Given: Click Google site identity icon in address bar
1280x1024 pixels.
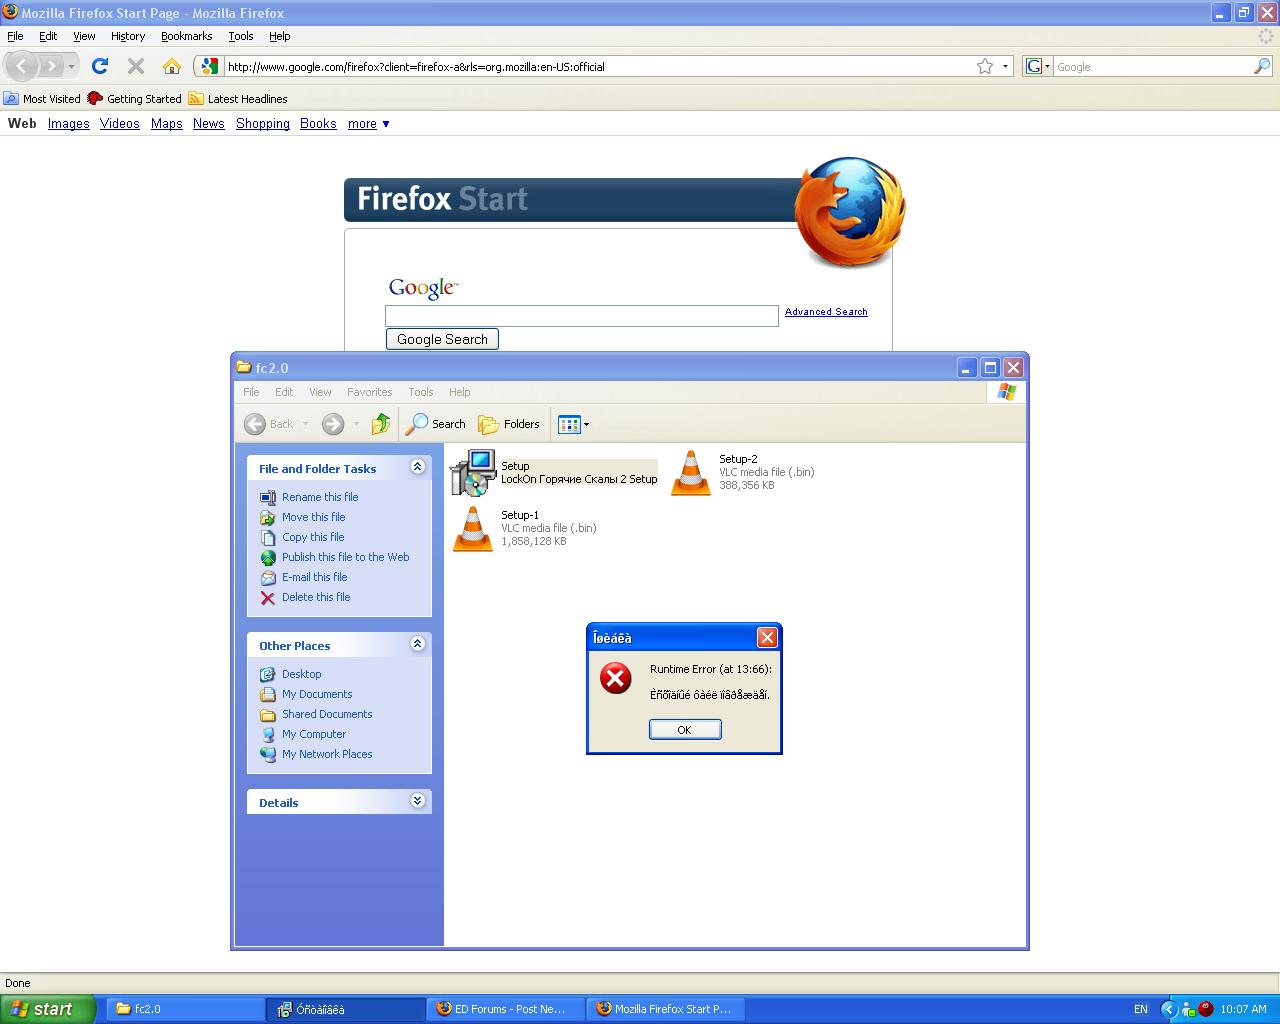Looking at the screenshot, I should click(x=209, y=66).
